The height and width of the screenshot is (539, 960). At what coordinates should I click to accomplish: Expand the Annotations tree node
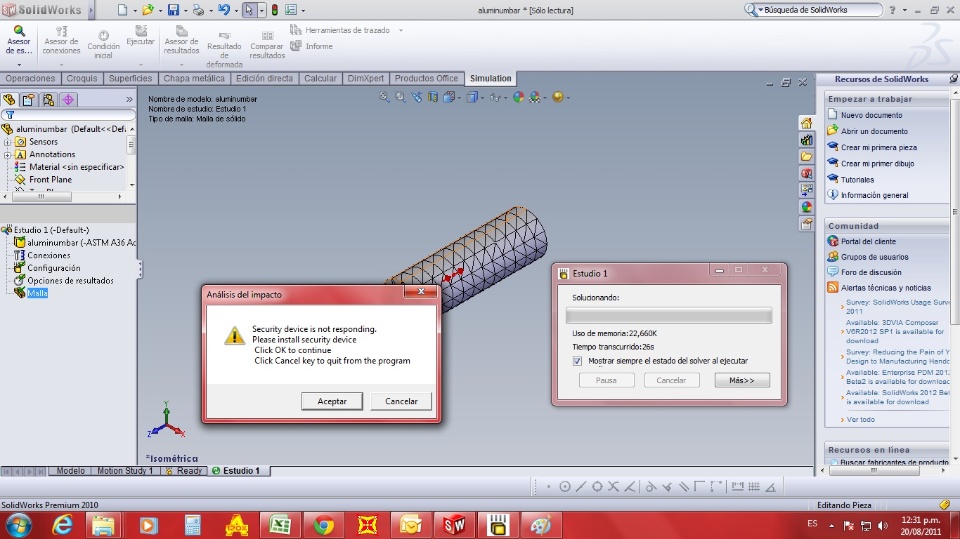[x=7, y=155]
